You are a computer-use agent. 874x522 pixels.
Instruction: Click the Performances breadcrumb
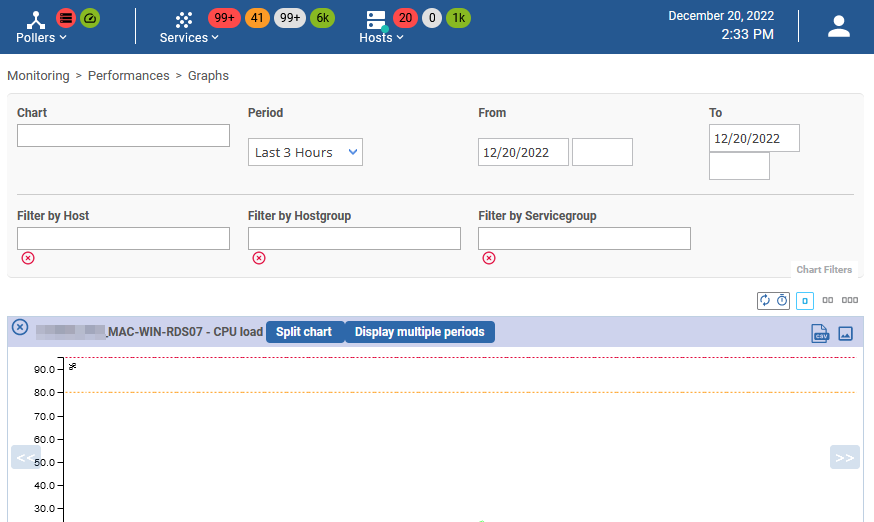(129, 75)
